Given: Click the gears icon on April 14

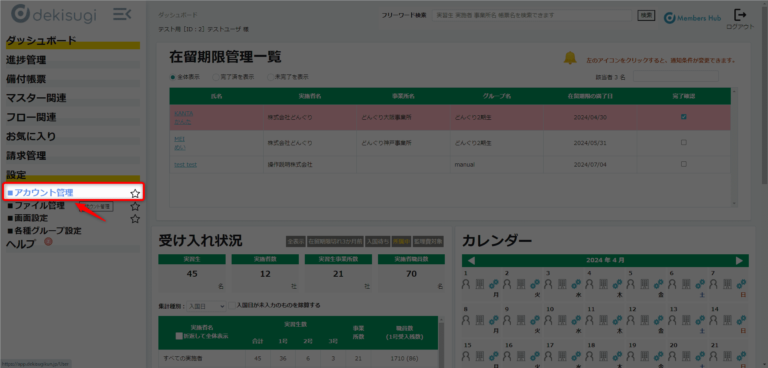Looking at the screenshot, I should [x=741, y=319].
